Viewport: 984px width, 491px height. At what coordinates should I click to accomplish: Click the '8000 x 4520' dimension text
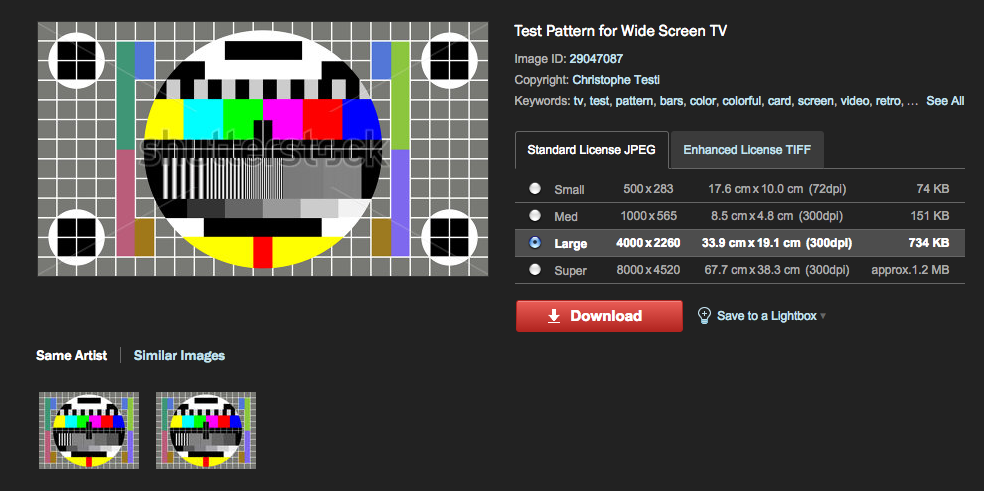point(648,270)
